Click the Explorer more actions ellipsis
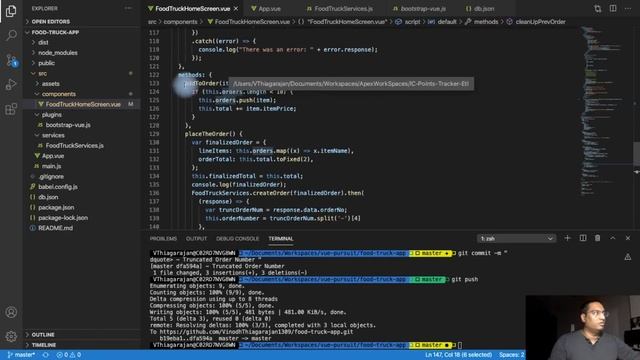The height and width of the screenshot is (360, 640). (128, 8)
